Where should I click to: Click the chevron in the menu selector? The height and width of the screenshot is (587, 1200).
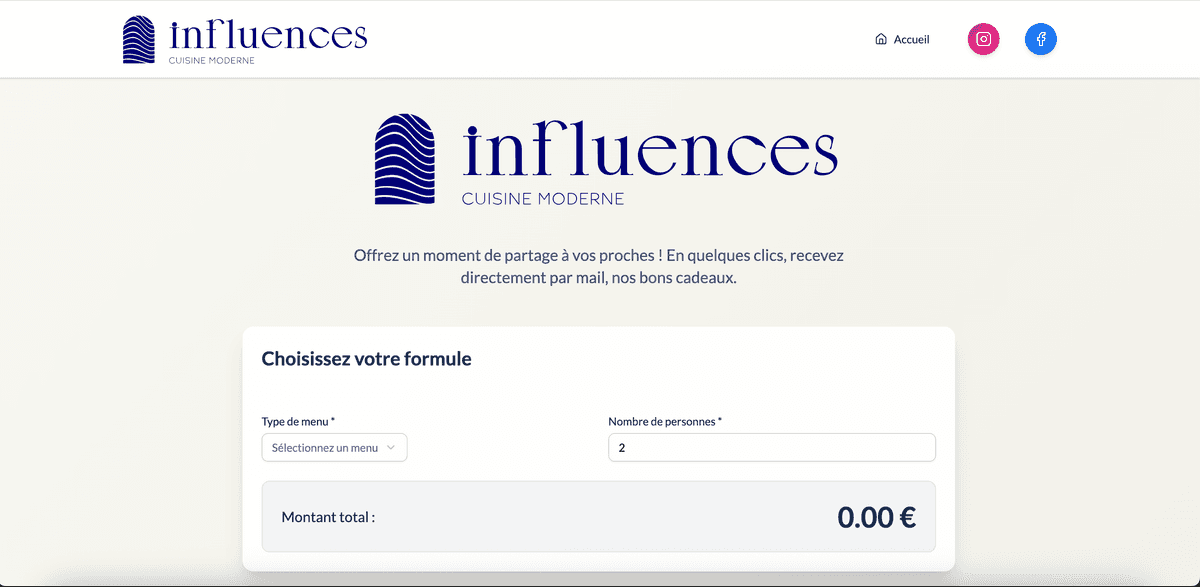391,448
